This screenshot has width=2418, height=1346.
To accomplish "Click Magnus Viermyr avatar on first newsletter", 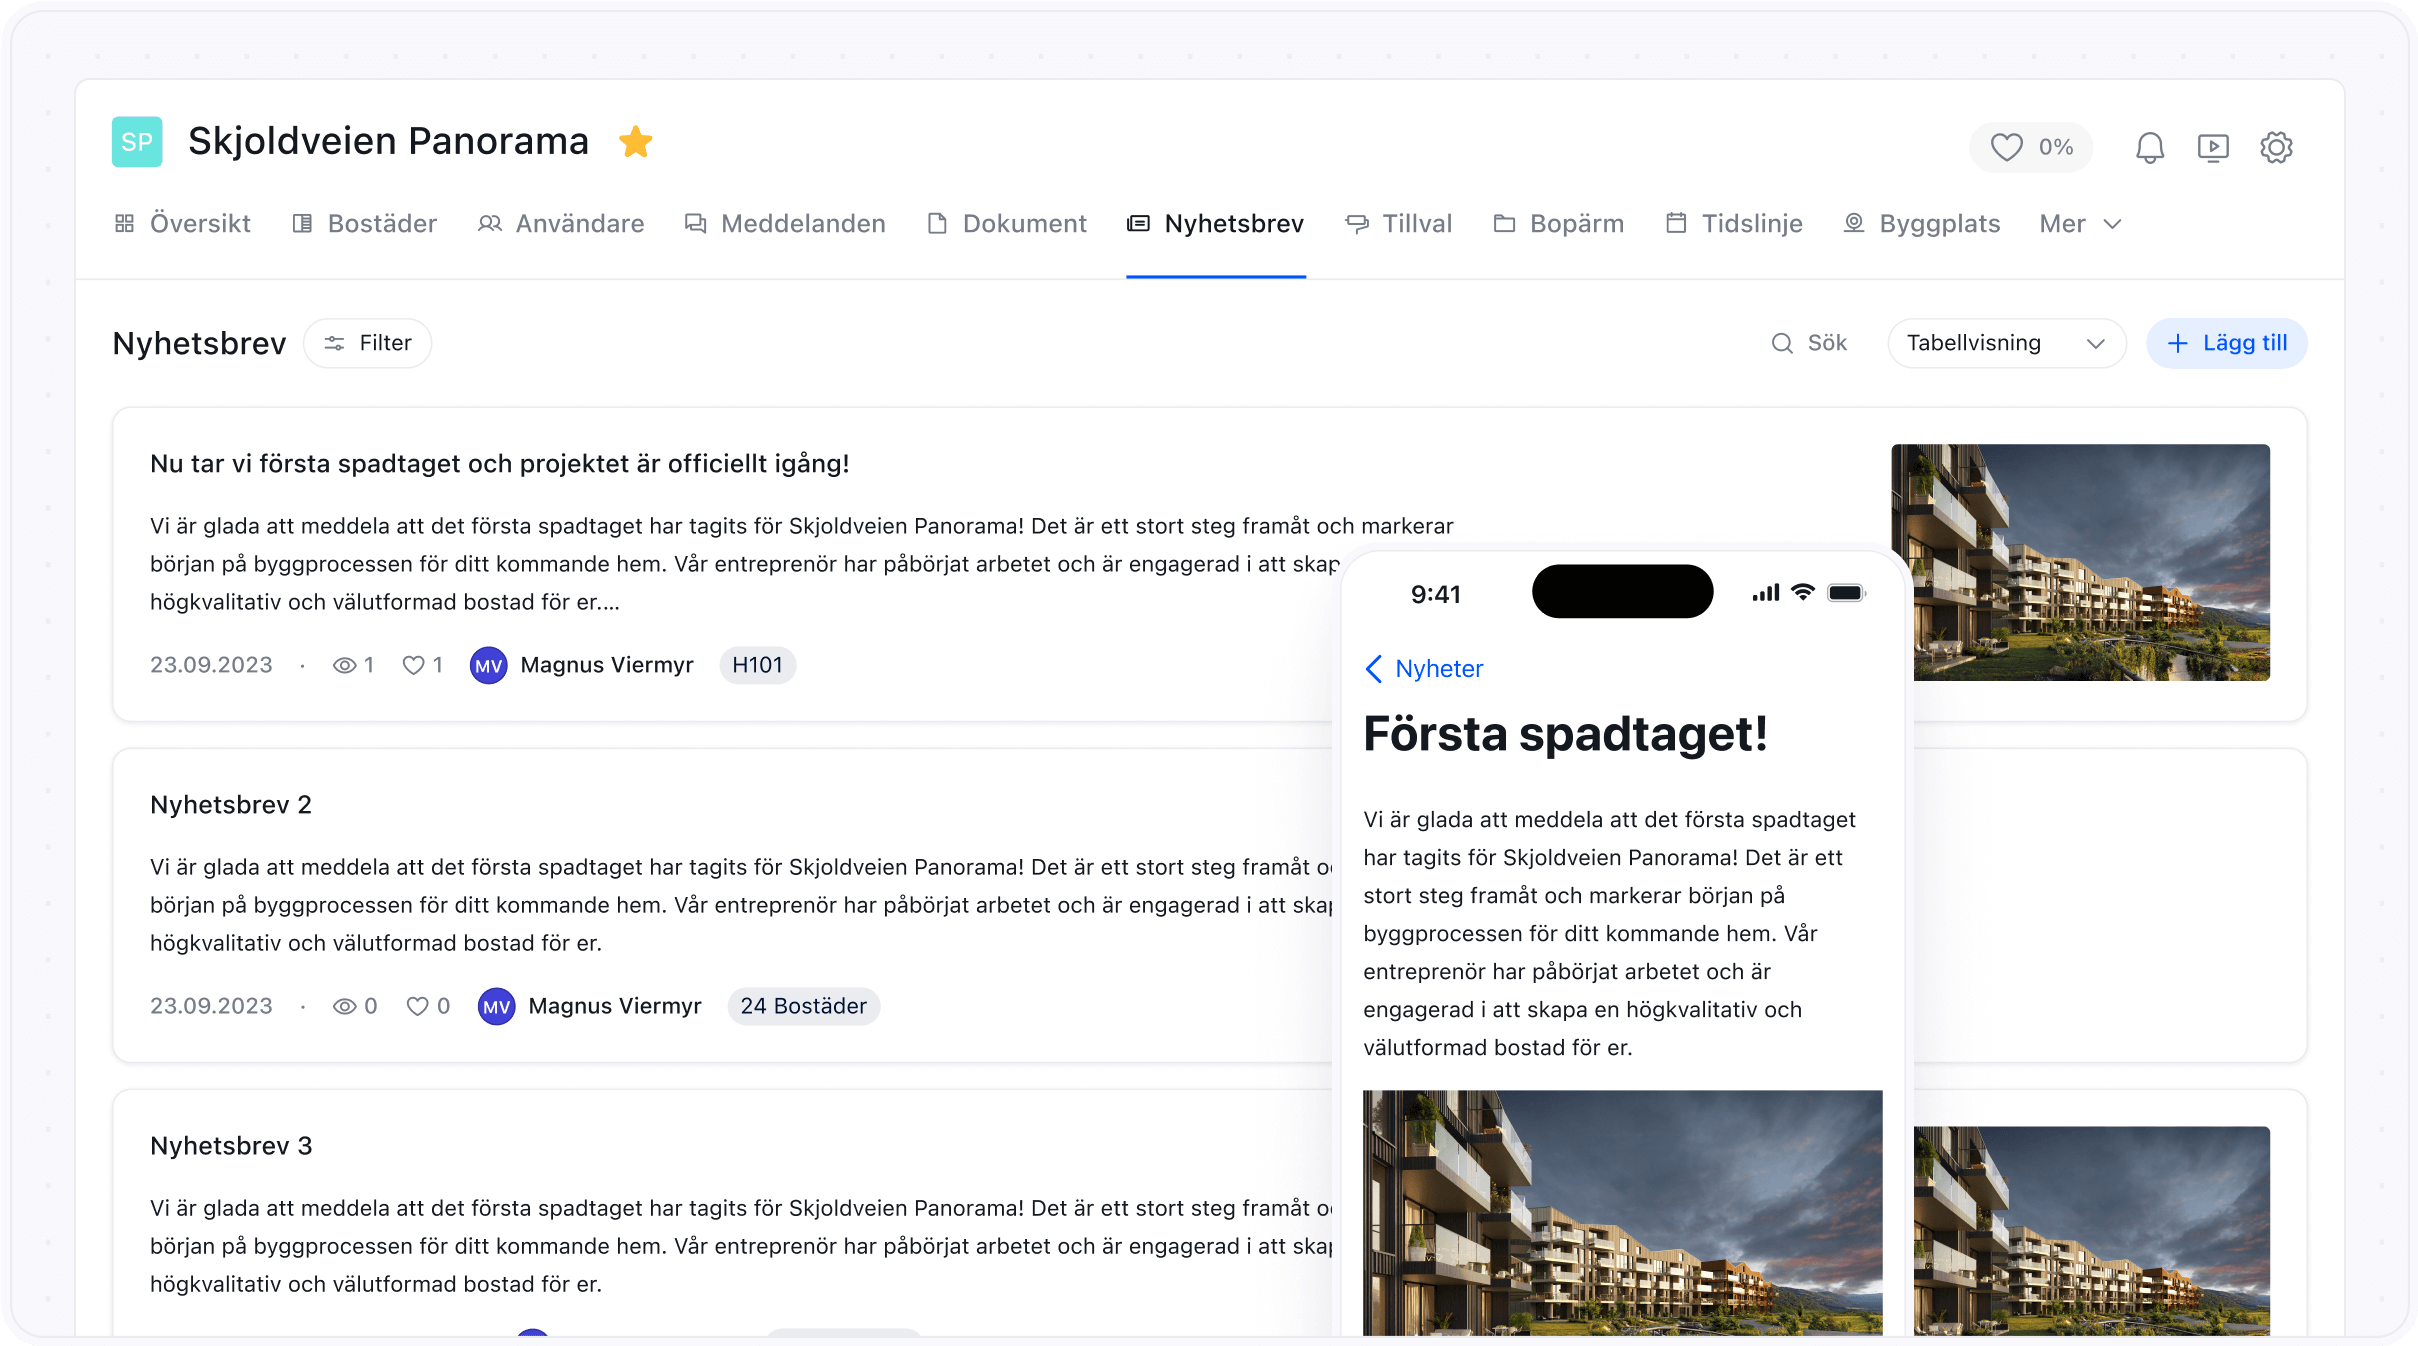I will 488,666.
